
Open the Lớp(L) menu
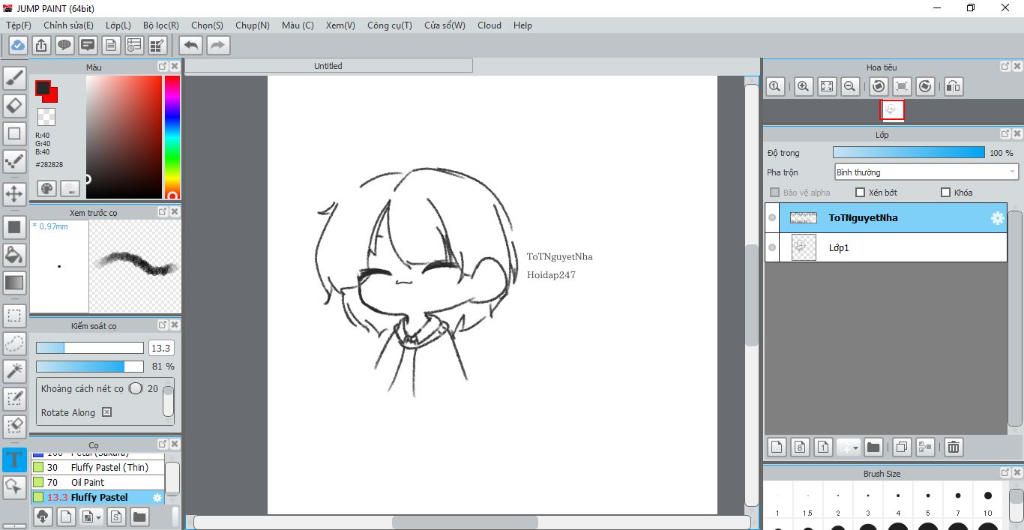point(118,25)
